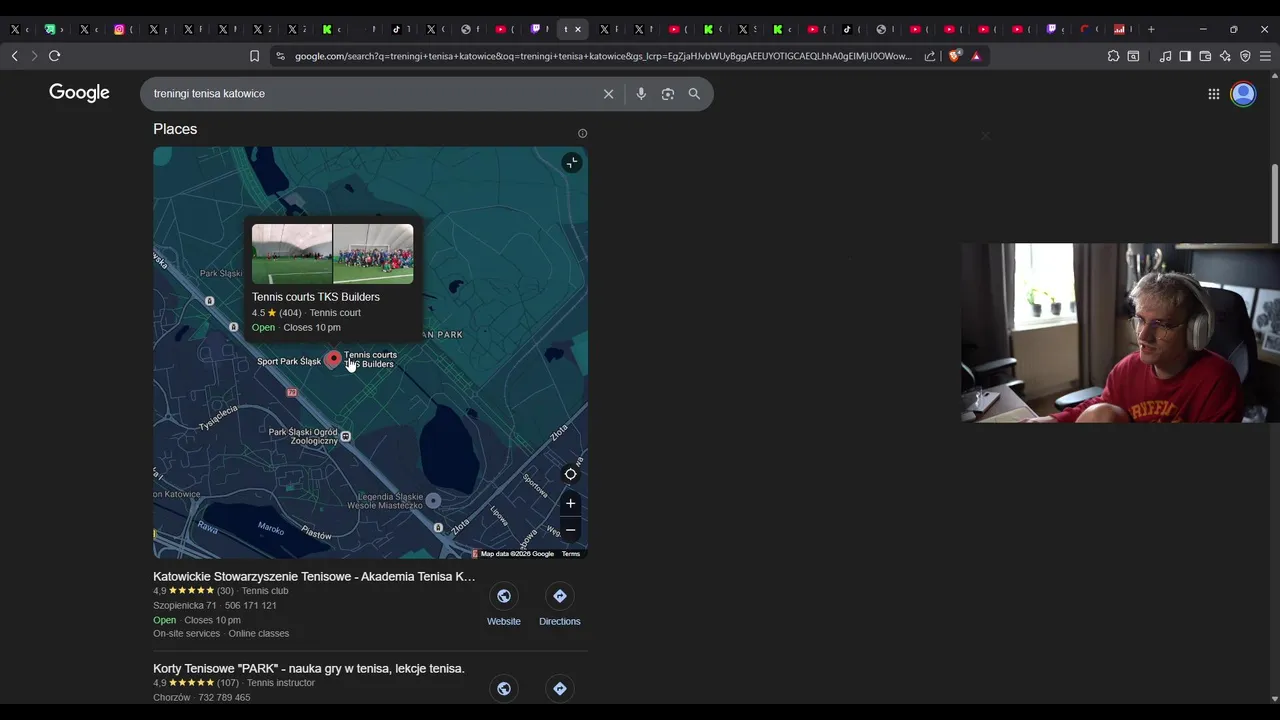This screenshot has height=720, width=1280.
Task: Open the Google account avatar
Action: [x=1243, y=94]
